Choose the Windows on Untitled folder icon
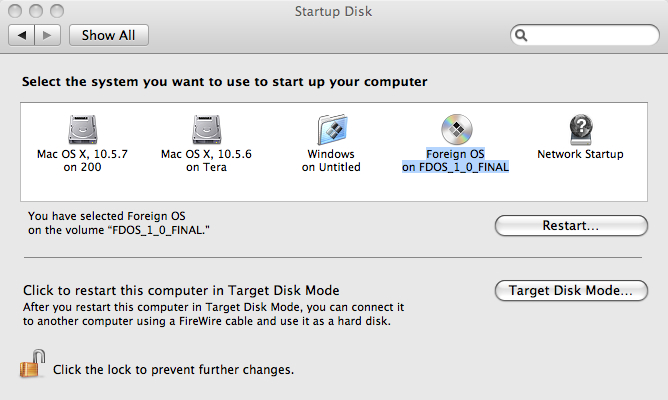The width and height of the screenshot is (668, 400). click(x=332, y=129)
